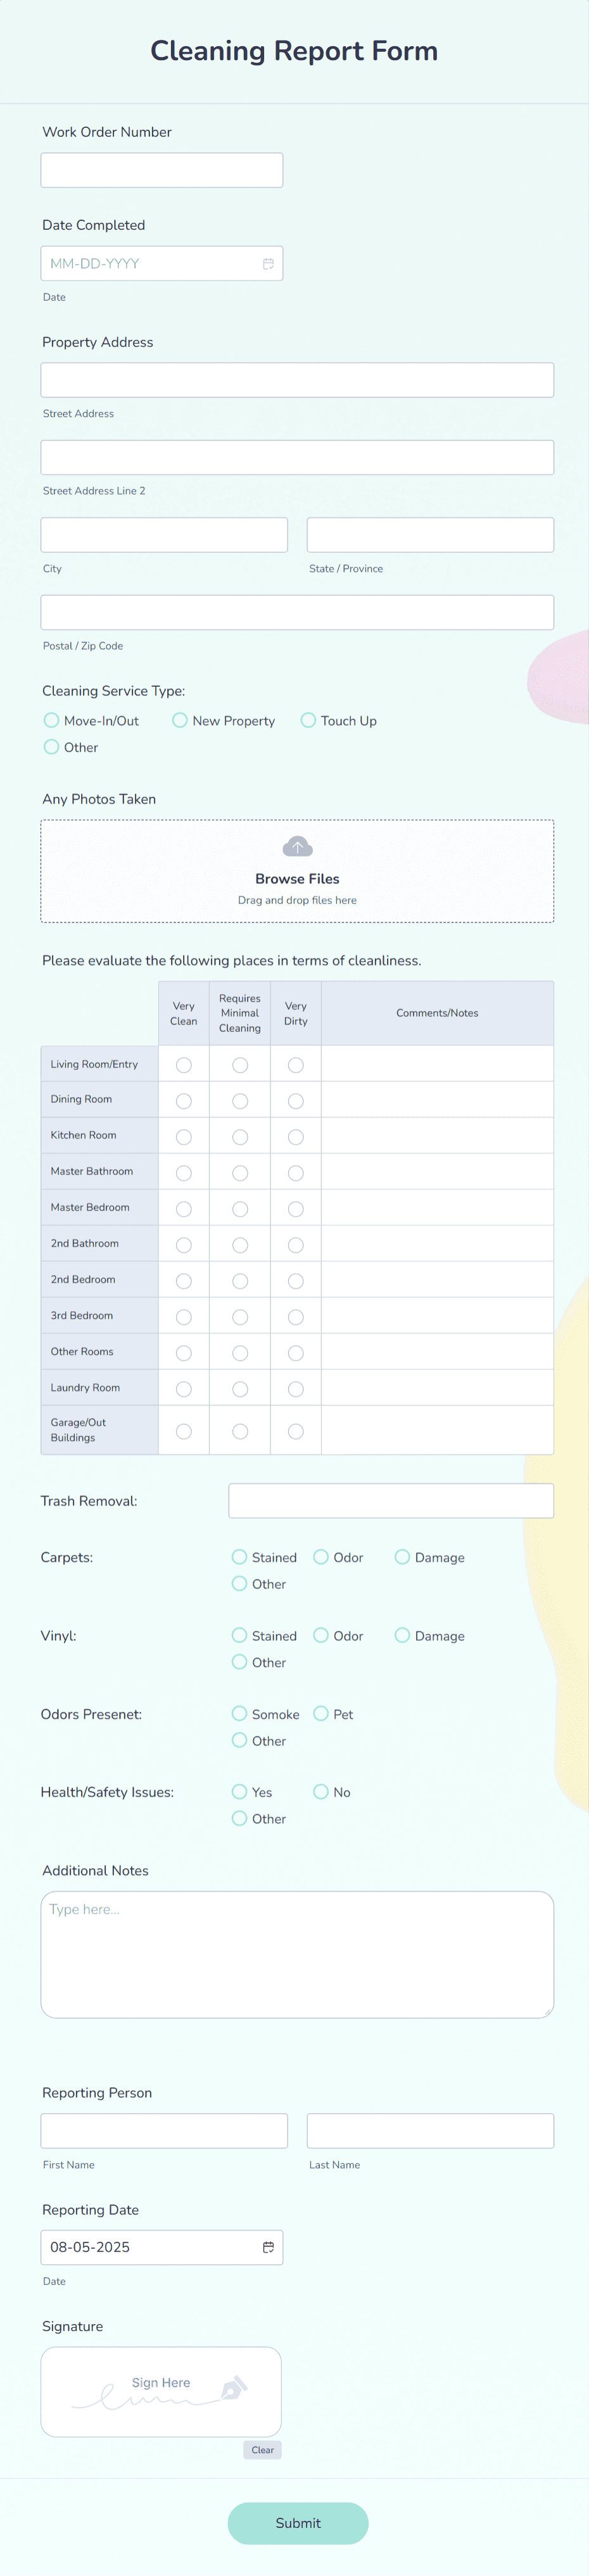This screenshot has width=589, height=2576.
Task: Select Move-In/Out cleaning service type
Action: (x=52, y=720)
